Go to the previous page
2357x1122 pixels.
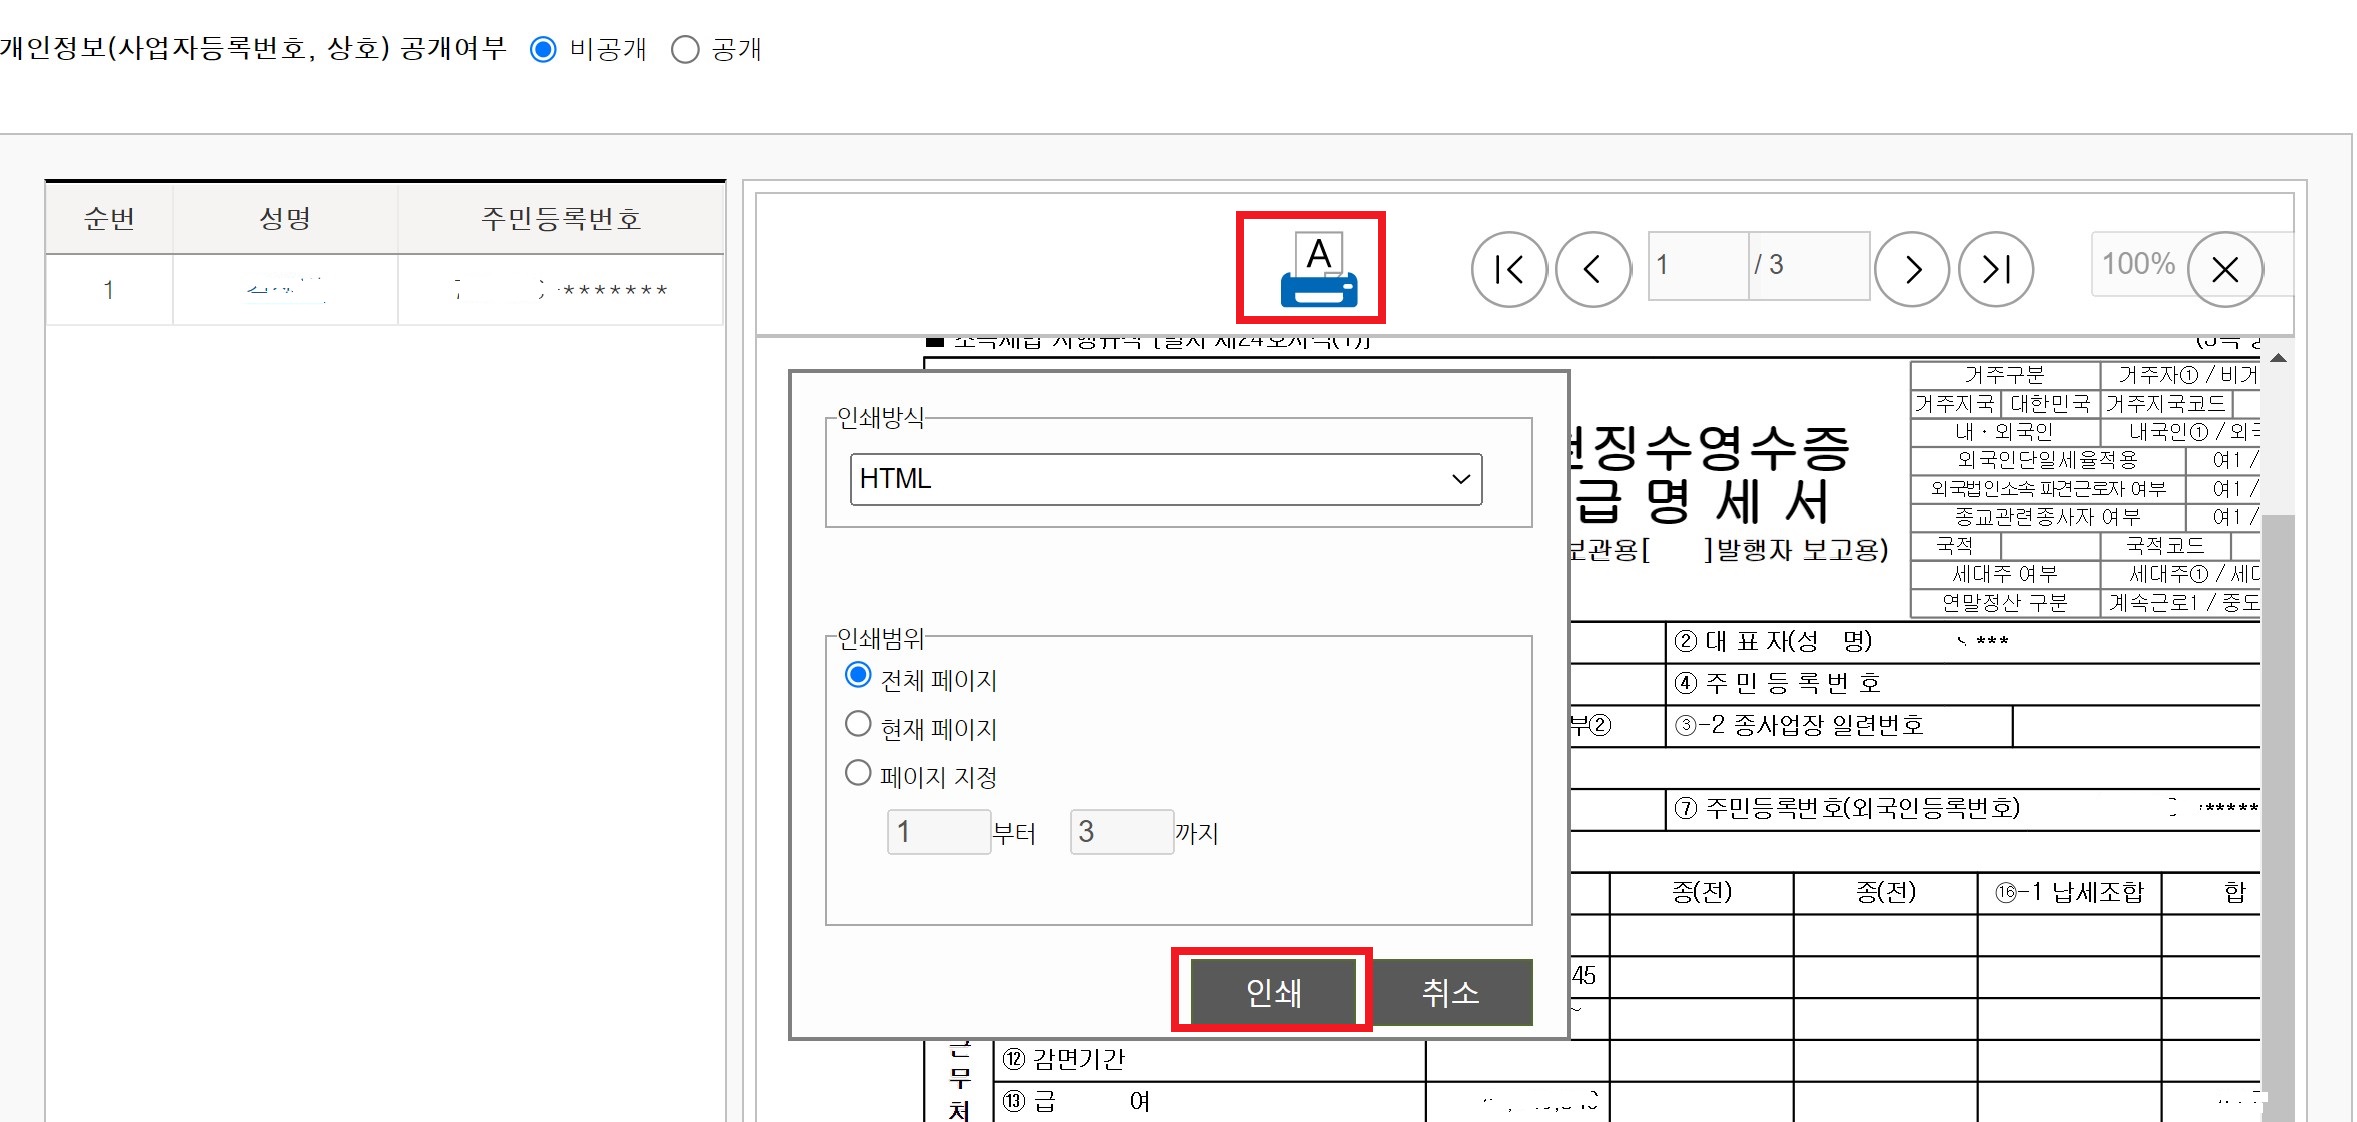[1593, 268]
